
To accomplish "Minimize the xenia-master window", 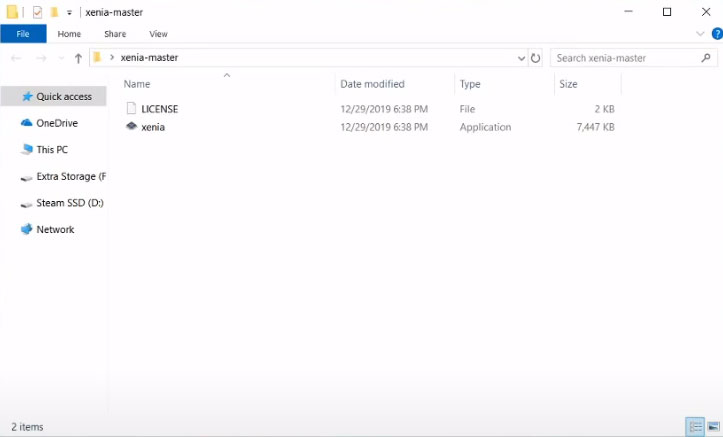I will click(x=628, y=12).
